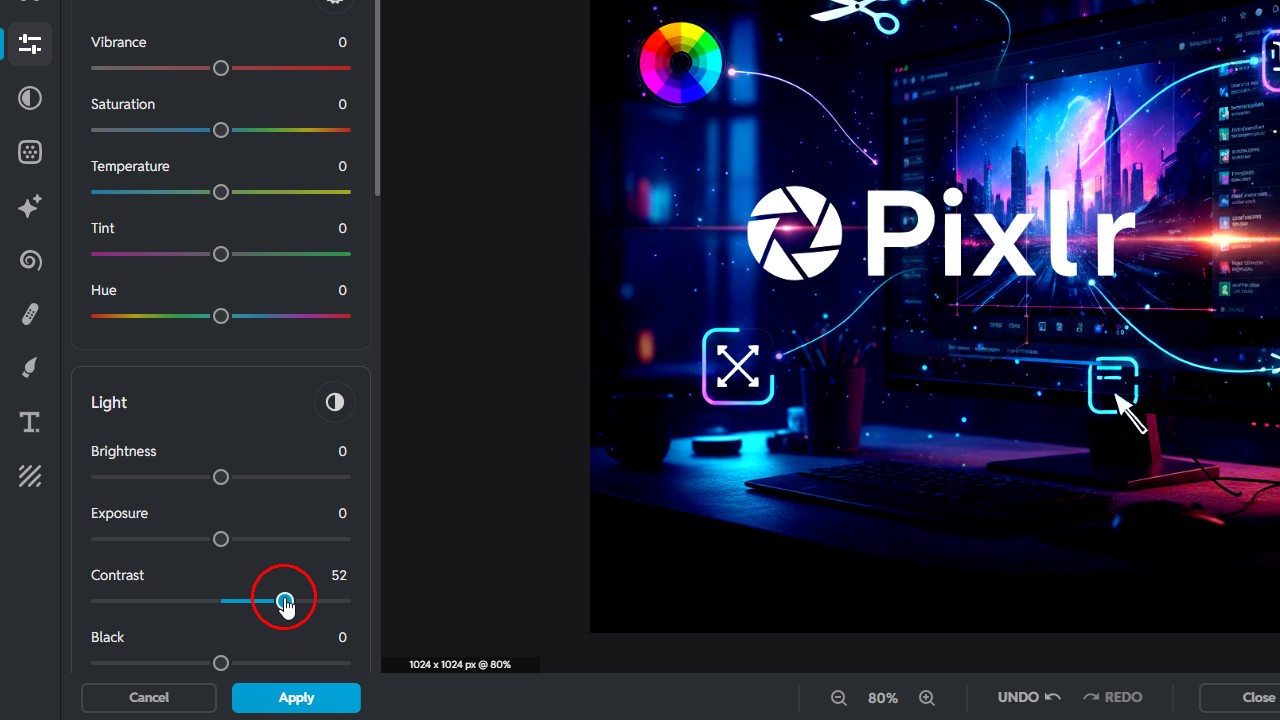Screen dimensions: 1280x720
Task: Open the AI sparkle tool in sidebar
Action: point(30,206)
